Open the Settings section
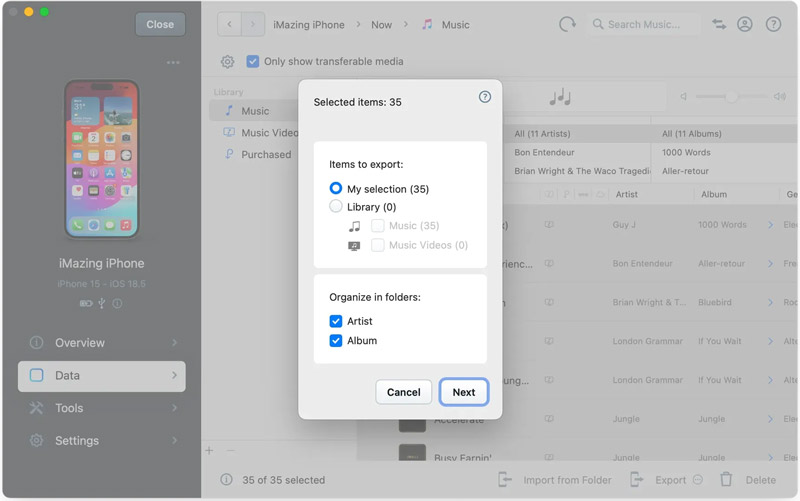This screenshot has width=800, height=501. (x=102, y=440)
